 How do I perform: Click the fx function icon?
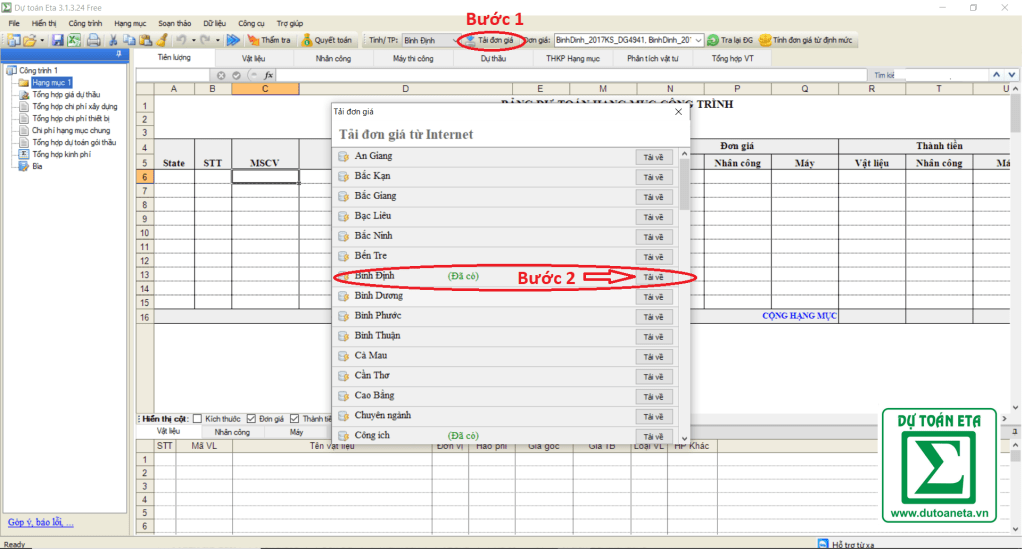[x=268, y=75]
